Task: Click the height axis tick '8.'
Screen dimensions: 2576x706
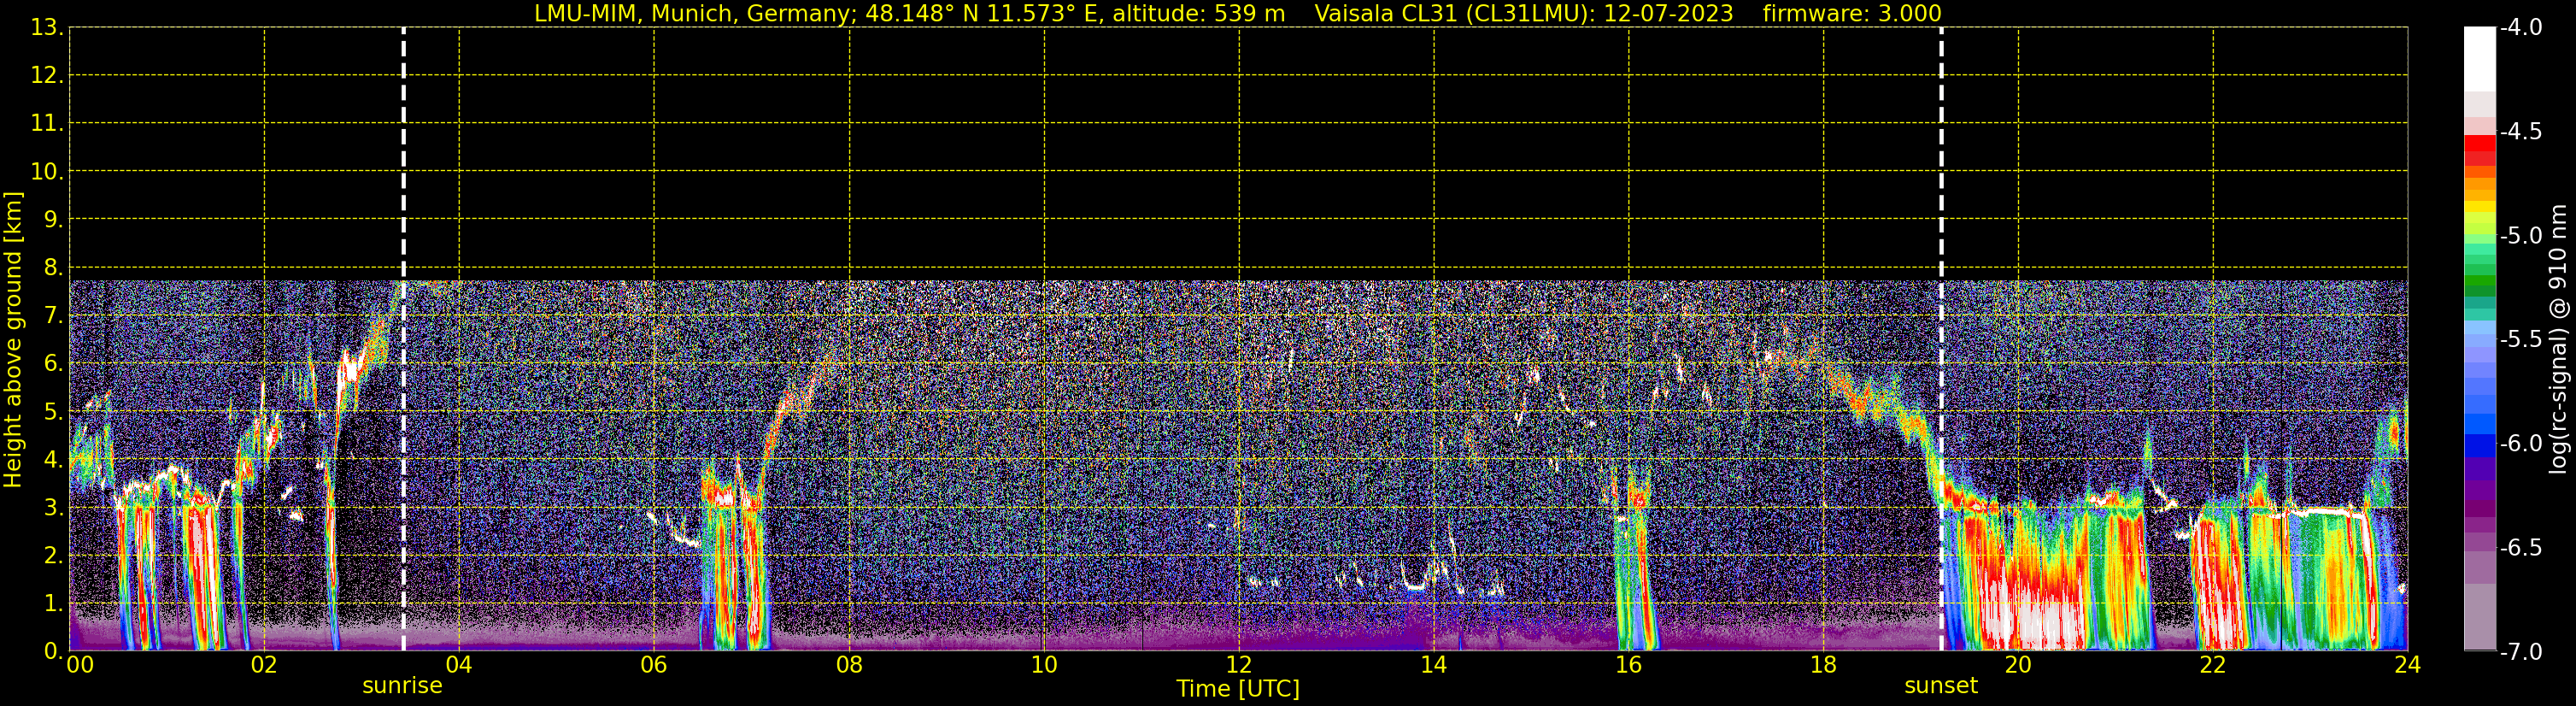Action: [53, 268]
